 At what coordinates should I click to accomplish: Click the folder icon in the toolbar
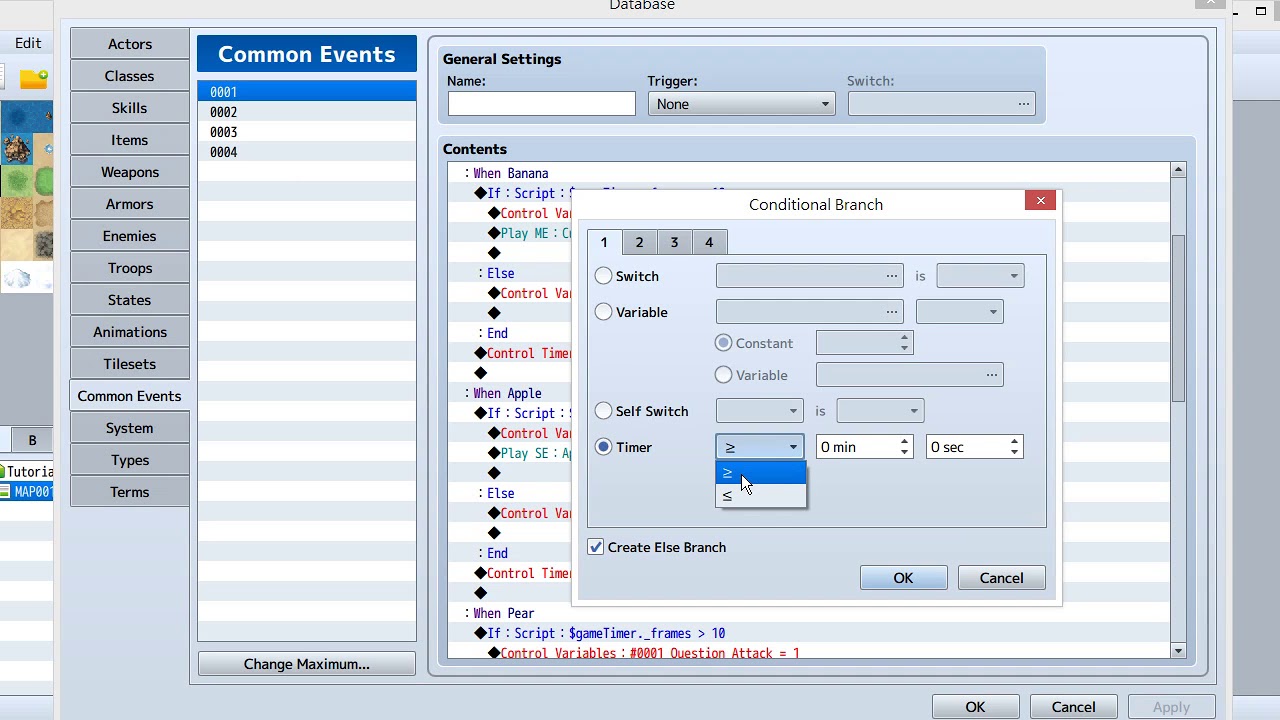click(33, 79)
